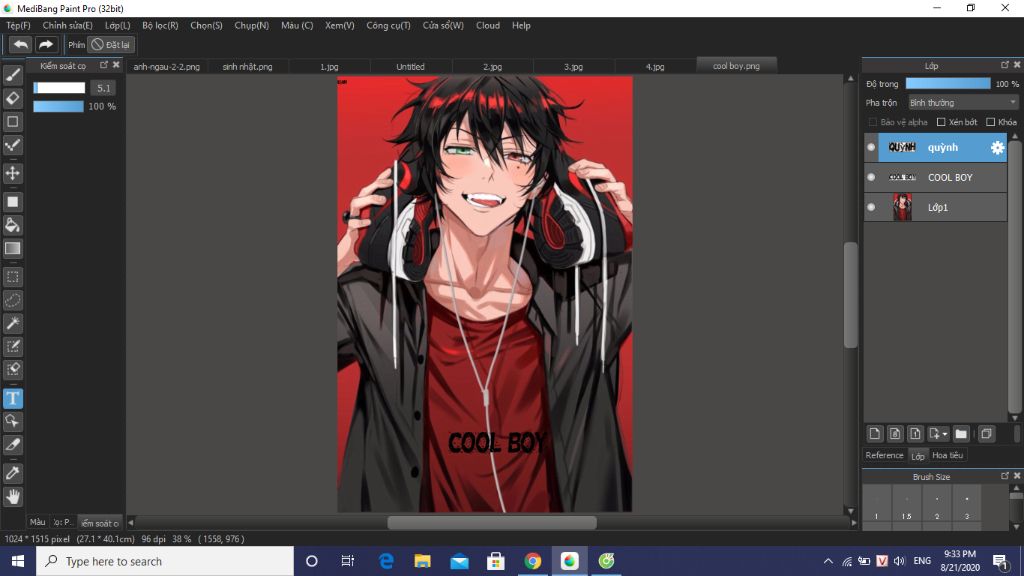The height and width of the screenshot is (576, 1024).
Task: Toggle visibility of COOL BOY layer
Action: click(871, 177)
